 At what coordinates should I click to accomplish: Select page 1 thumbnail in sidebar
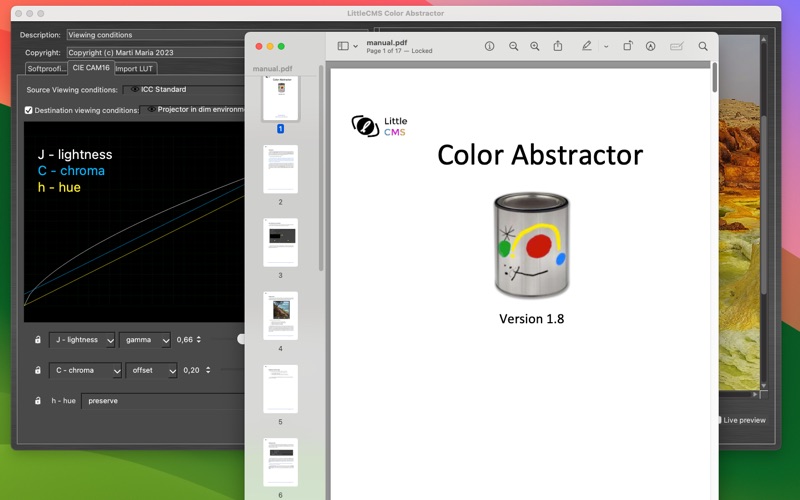(281, 97)
